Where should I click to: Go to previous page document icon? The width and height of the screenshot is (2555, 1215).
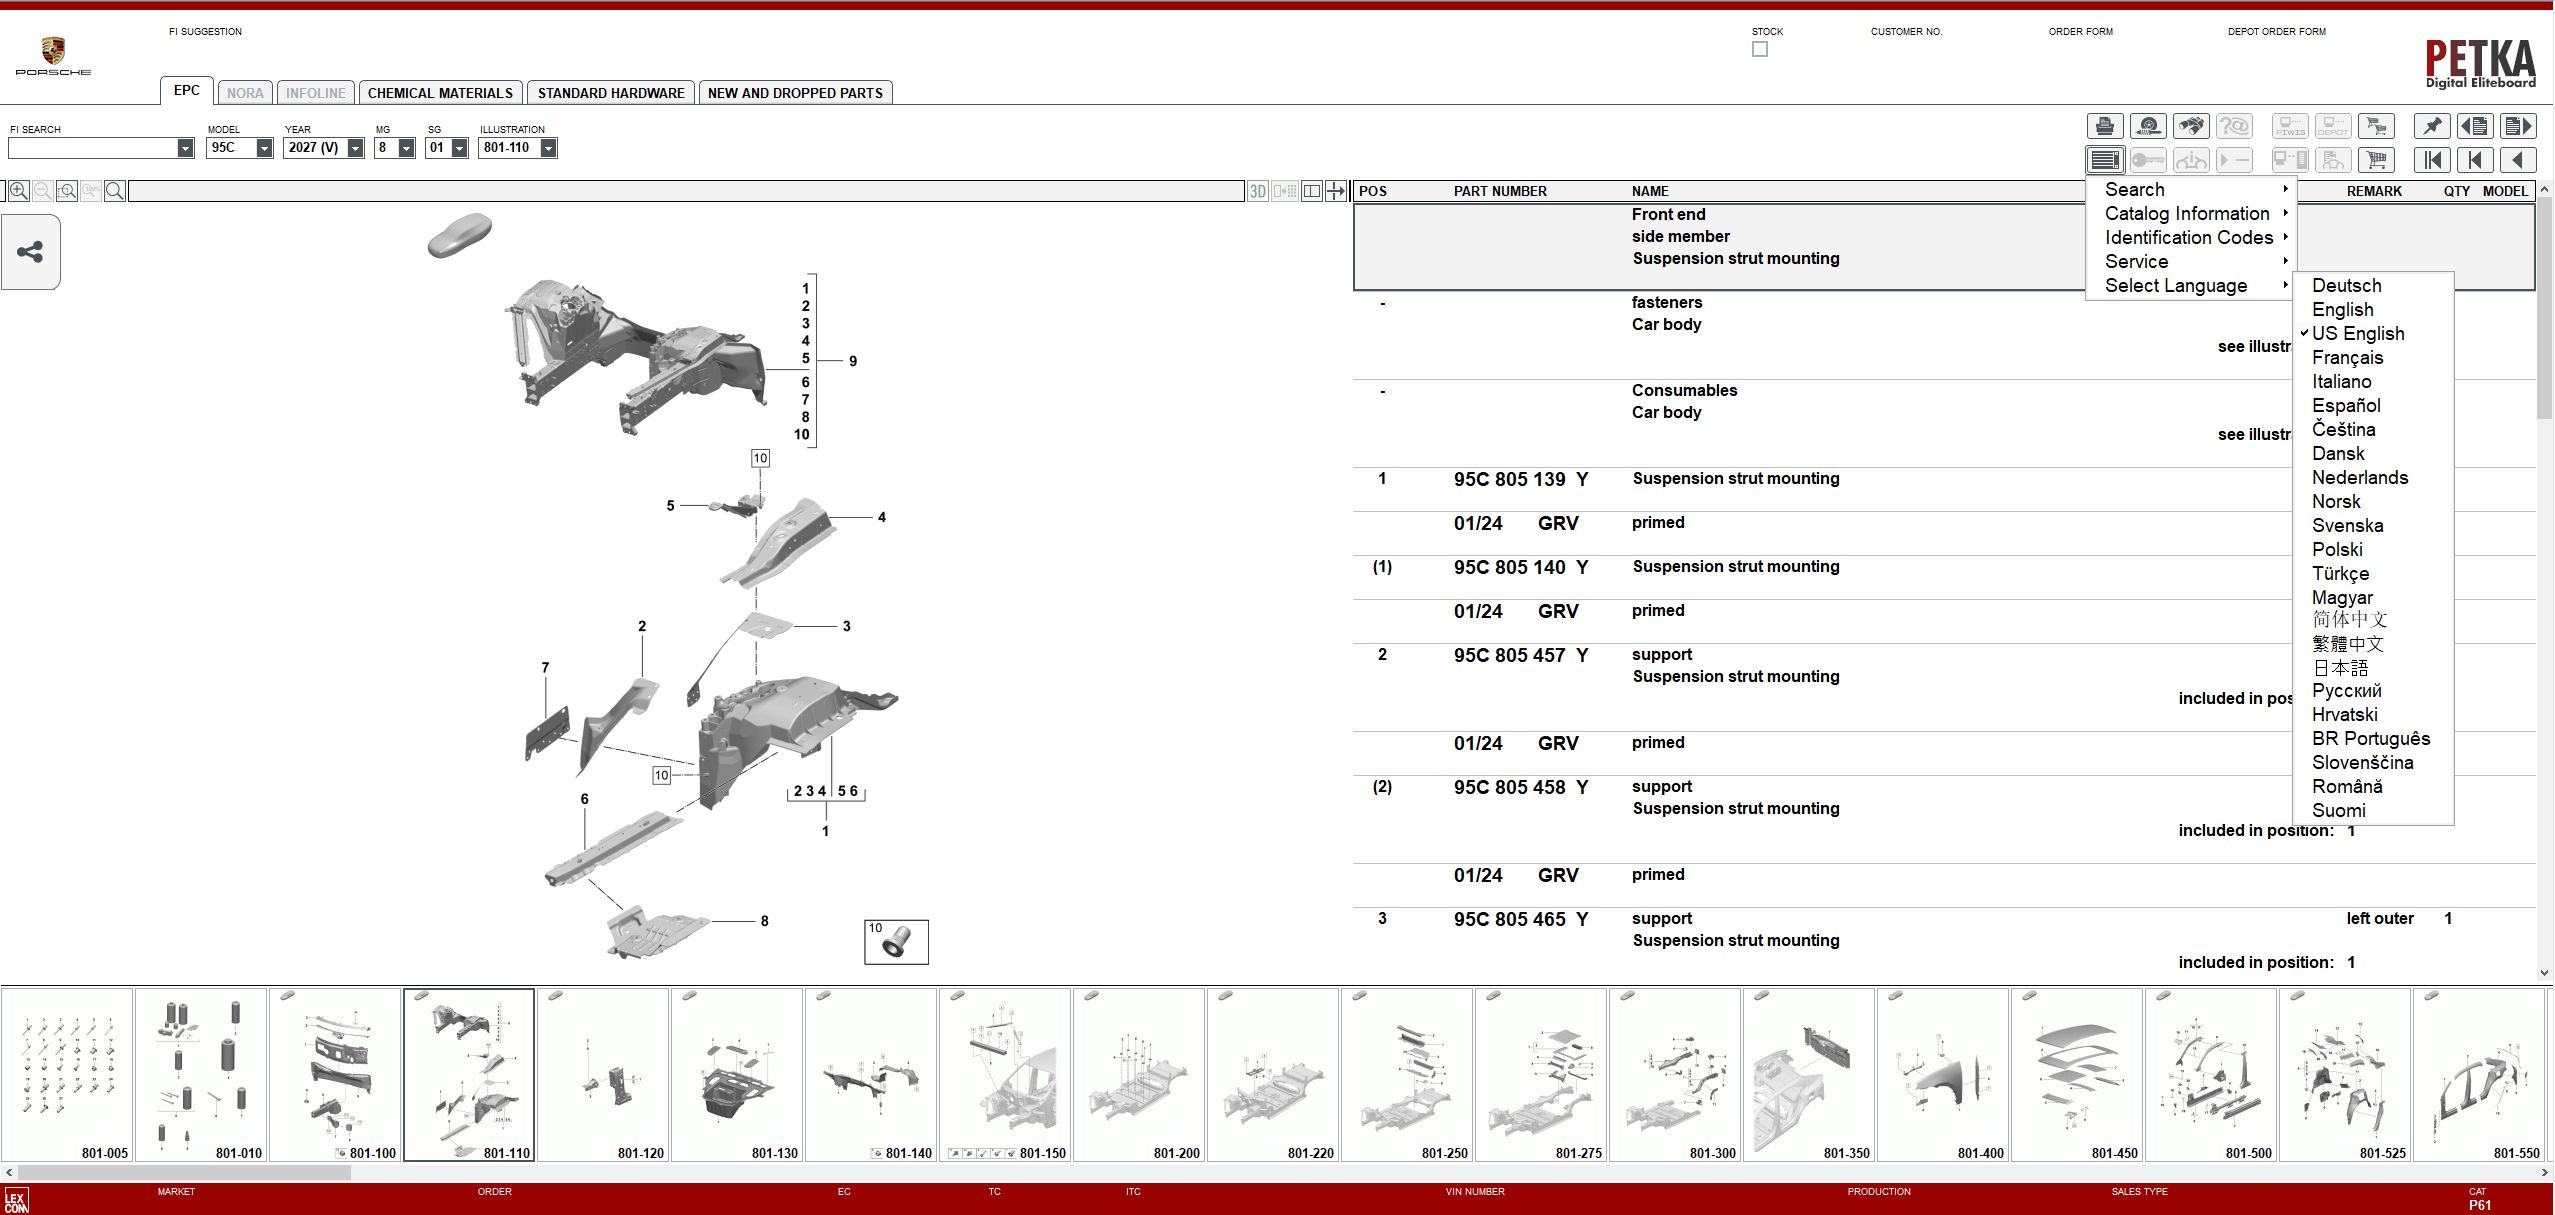click(x=2475, y=126)
